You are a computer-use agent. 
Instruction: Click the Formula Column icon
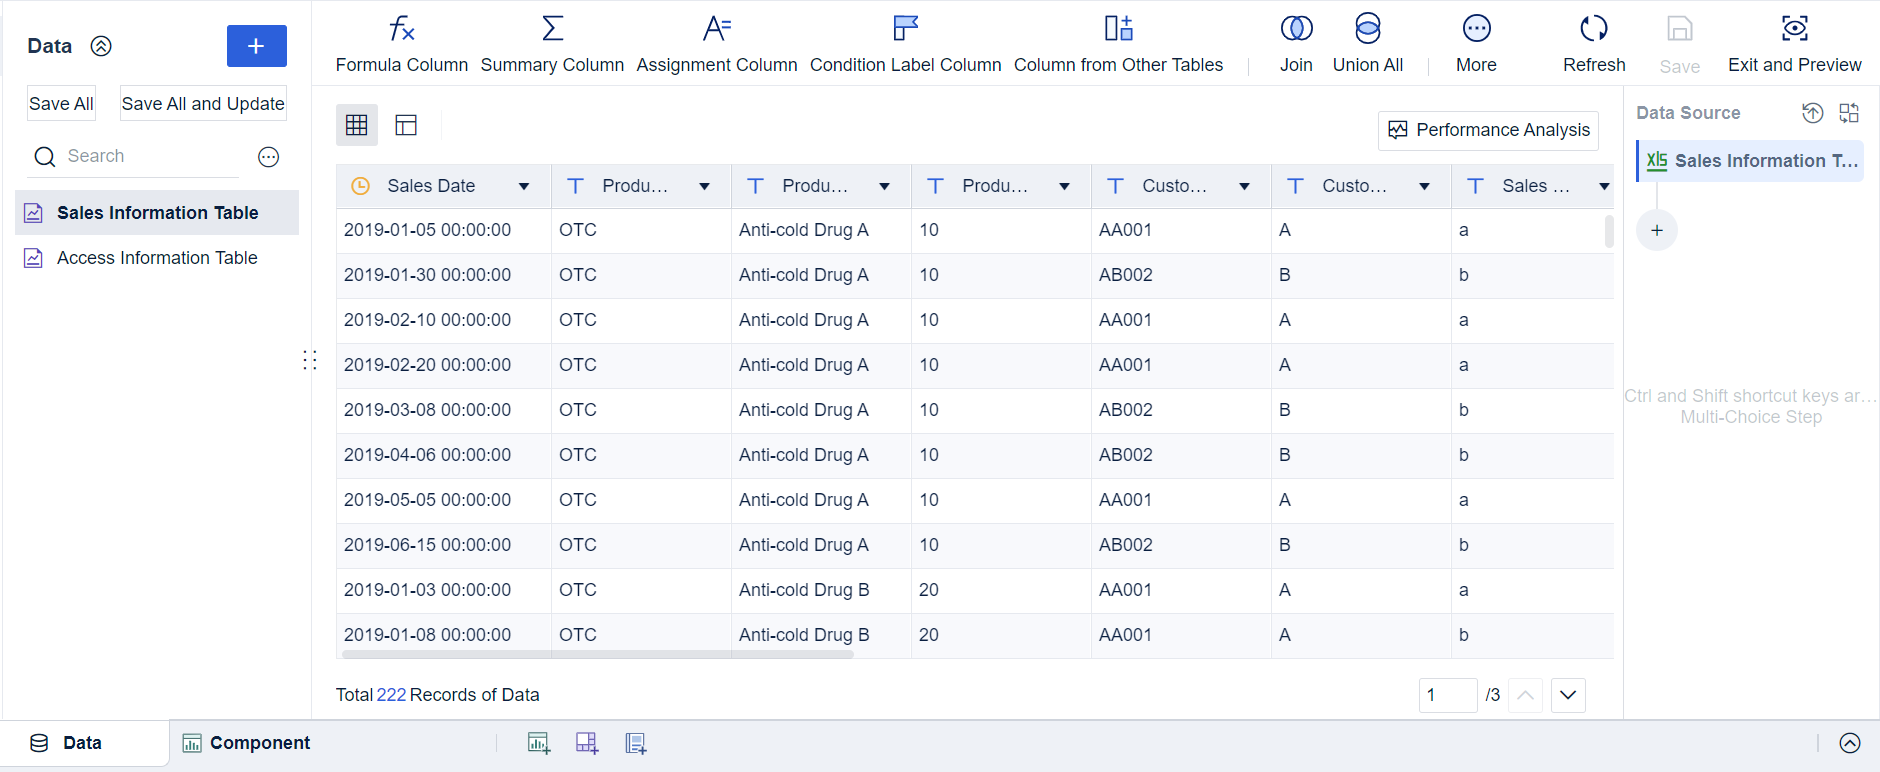coord(401,29)
